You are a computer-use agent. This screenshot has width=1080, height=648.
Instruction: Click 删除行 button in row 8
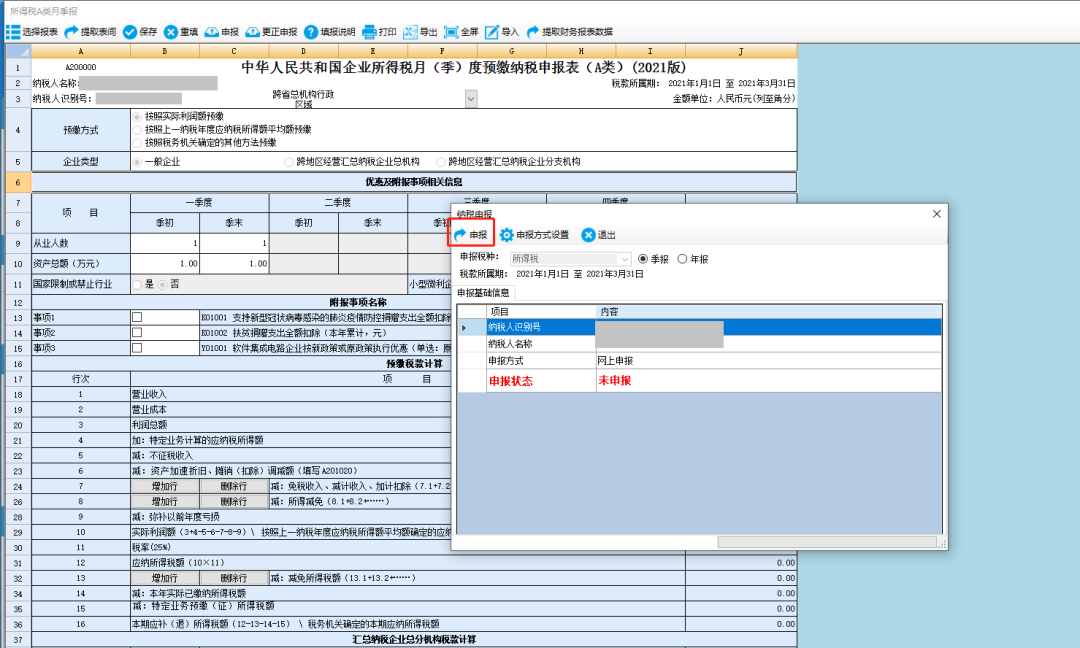234,501
